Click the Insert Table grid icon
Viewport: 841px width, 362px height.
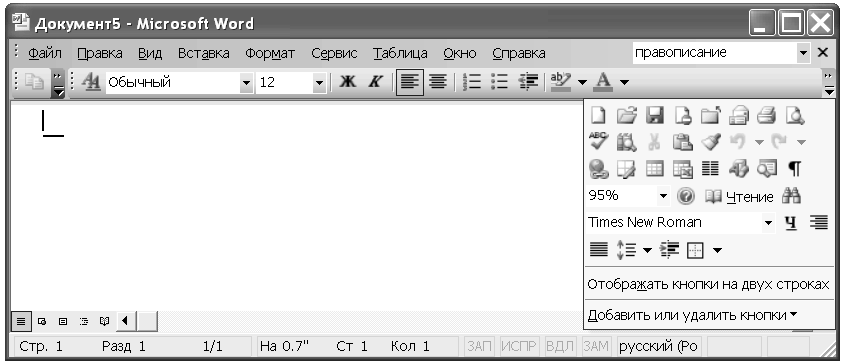[654, 169]
